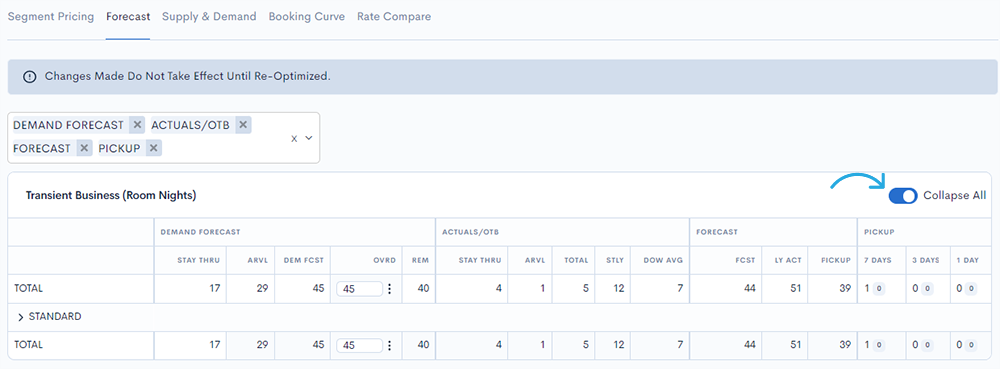The height and width of the screenshot is (369, 1000).
Task: Click the Collapse All label
Action: pyautogui.click(x=955, y=196)
